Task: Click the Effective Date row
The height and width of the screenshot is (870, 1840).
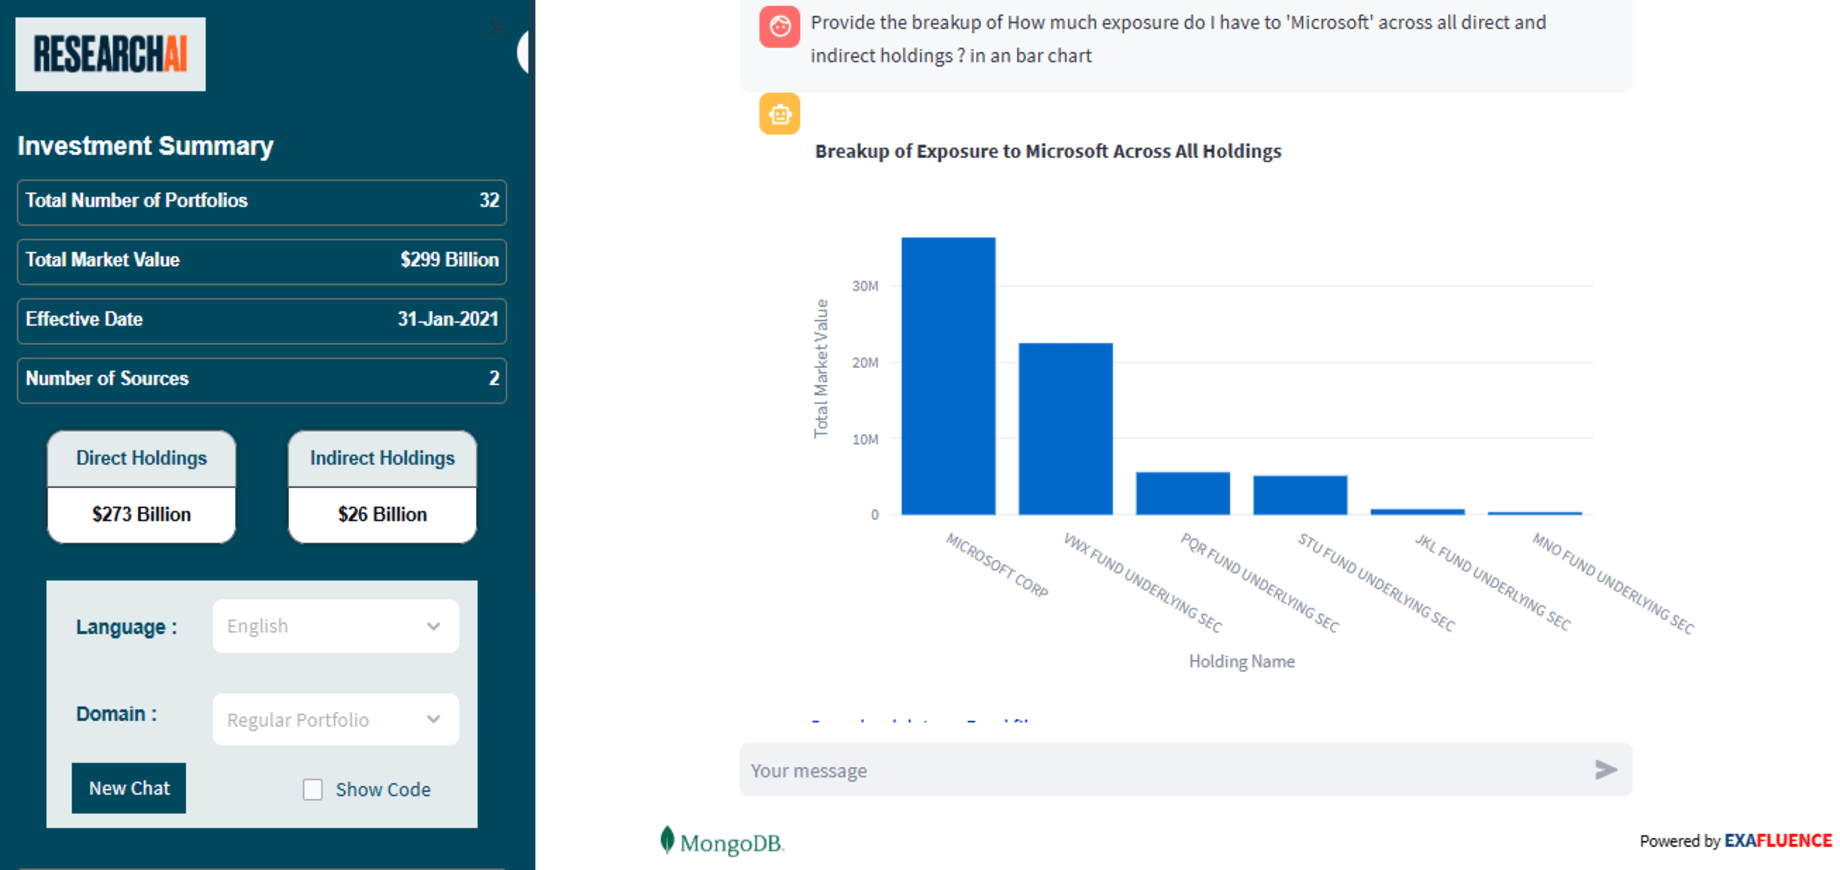Action: pos(262,321)
